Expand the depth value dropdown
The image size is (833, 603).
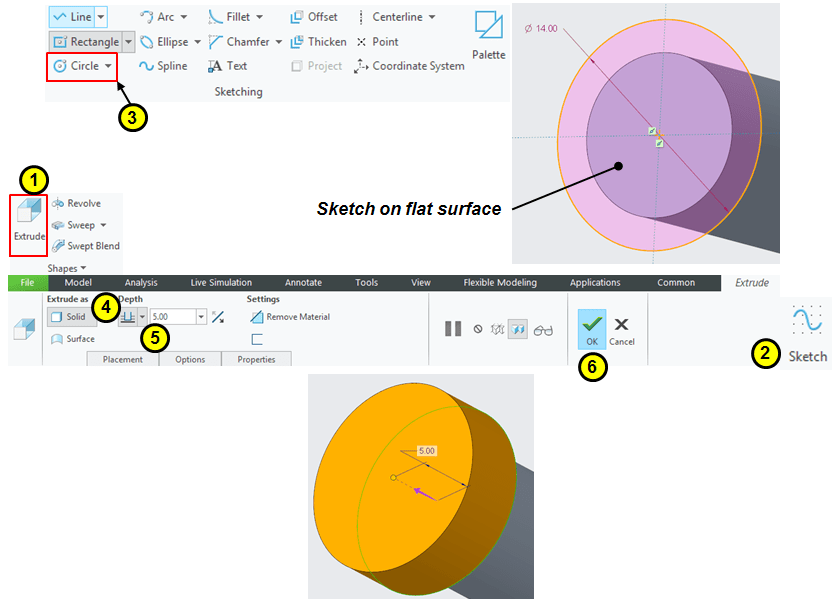[x=202, y=317]
